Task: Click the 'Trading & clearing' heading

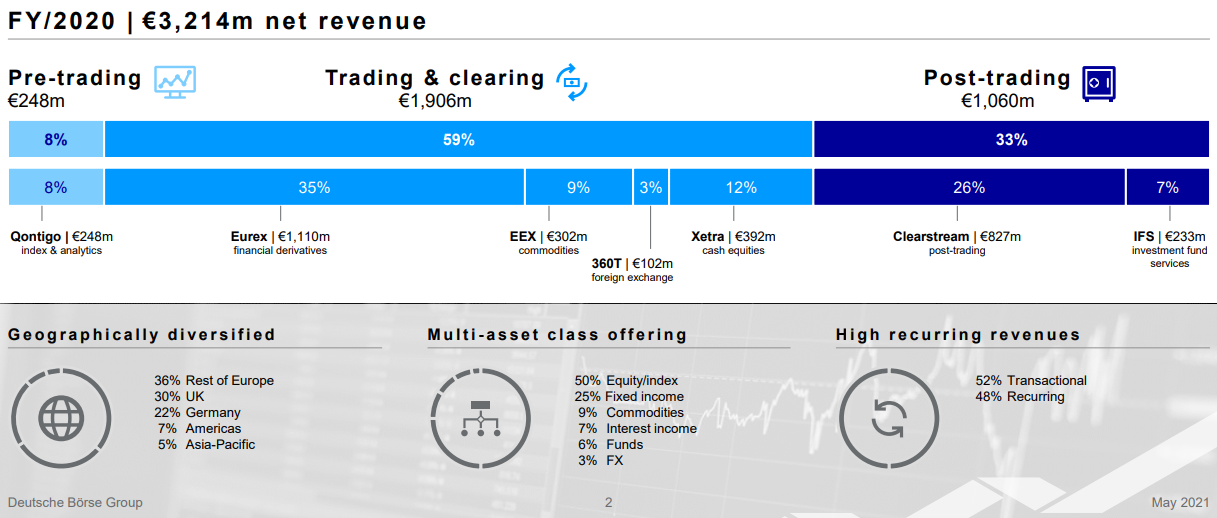Action: [435, 78]
